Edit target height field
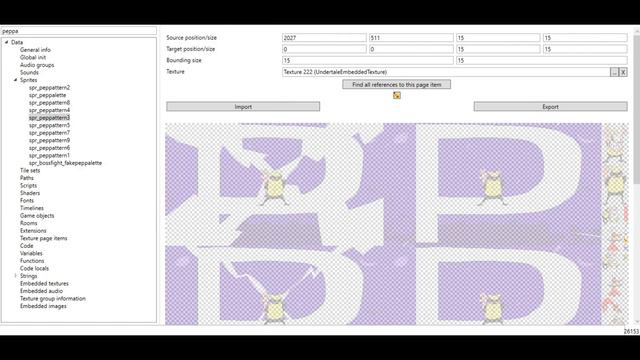 (x=585, y=49)
